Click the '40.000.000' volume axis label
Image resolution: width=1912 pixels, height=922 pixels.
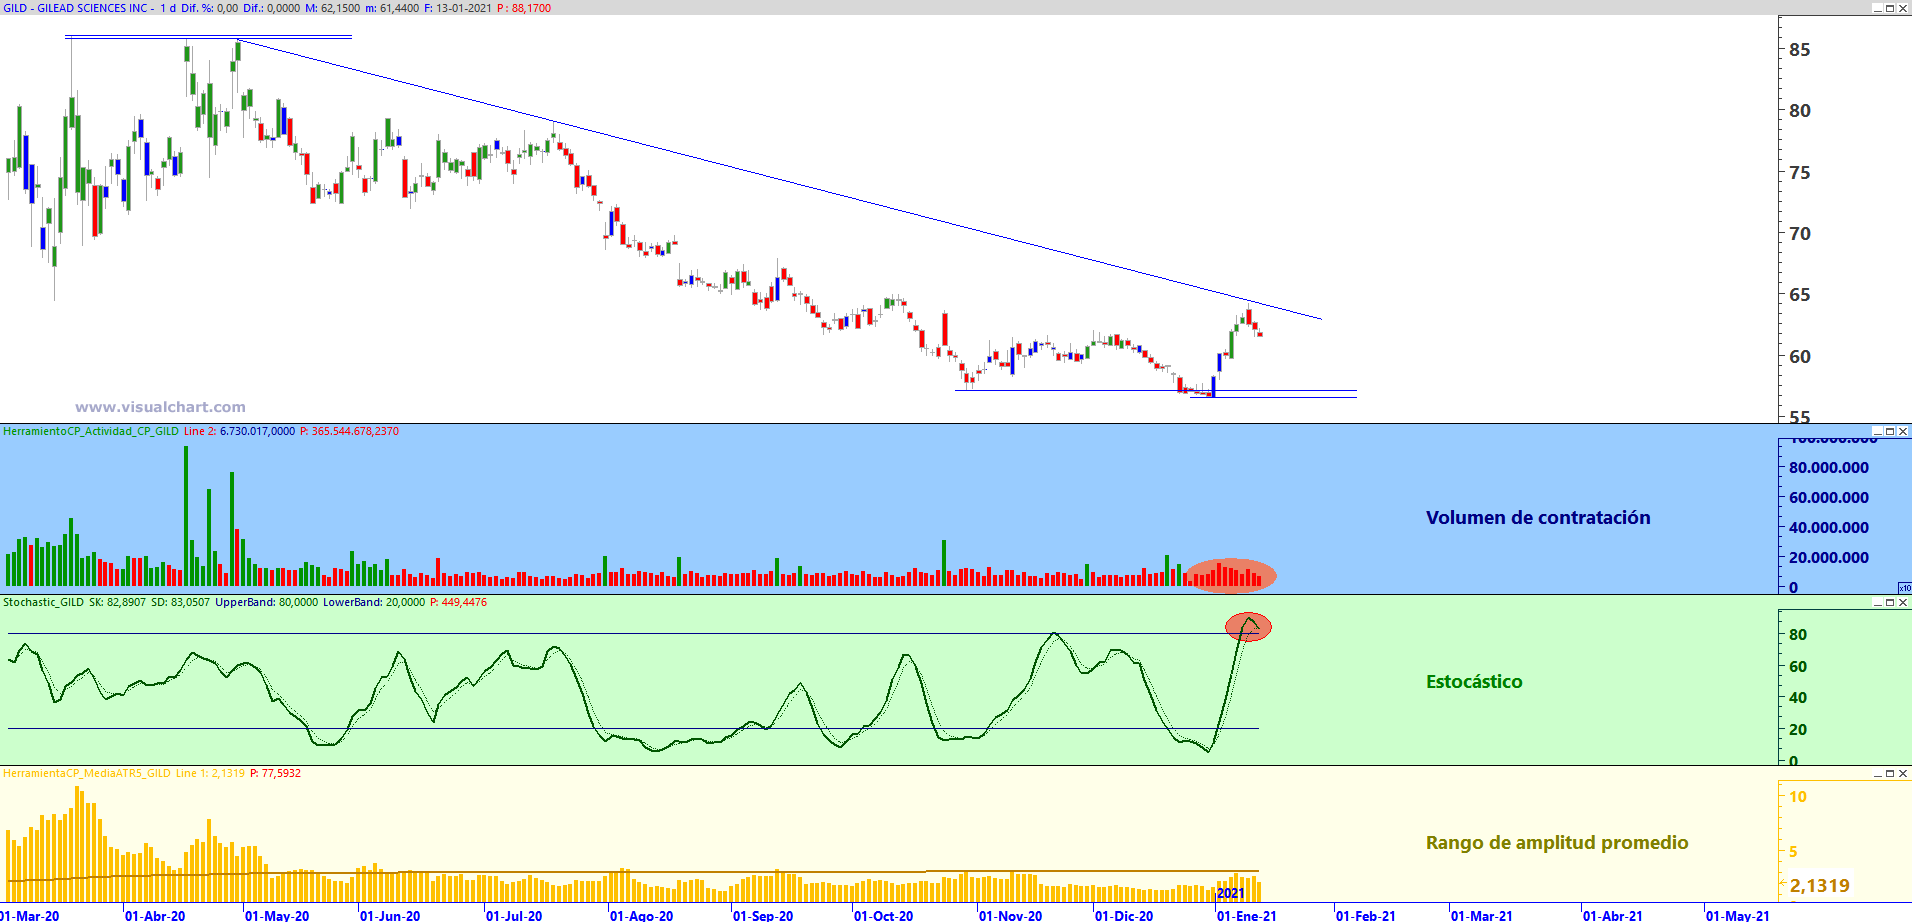(x=1829, y=527)
